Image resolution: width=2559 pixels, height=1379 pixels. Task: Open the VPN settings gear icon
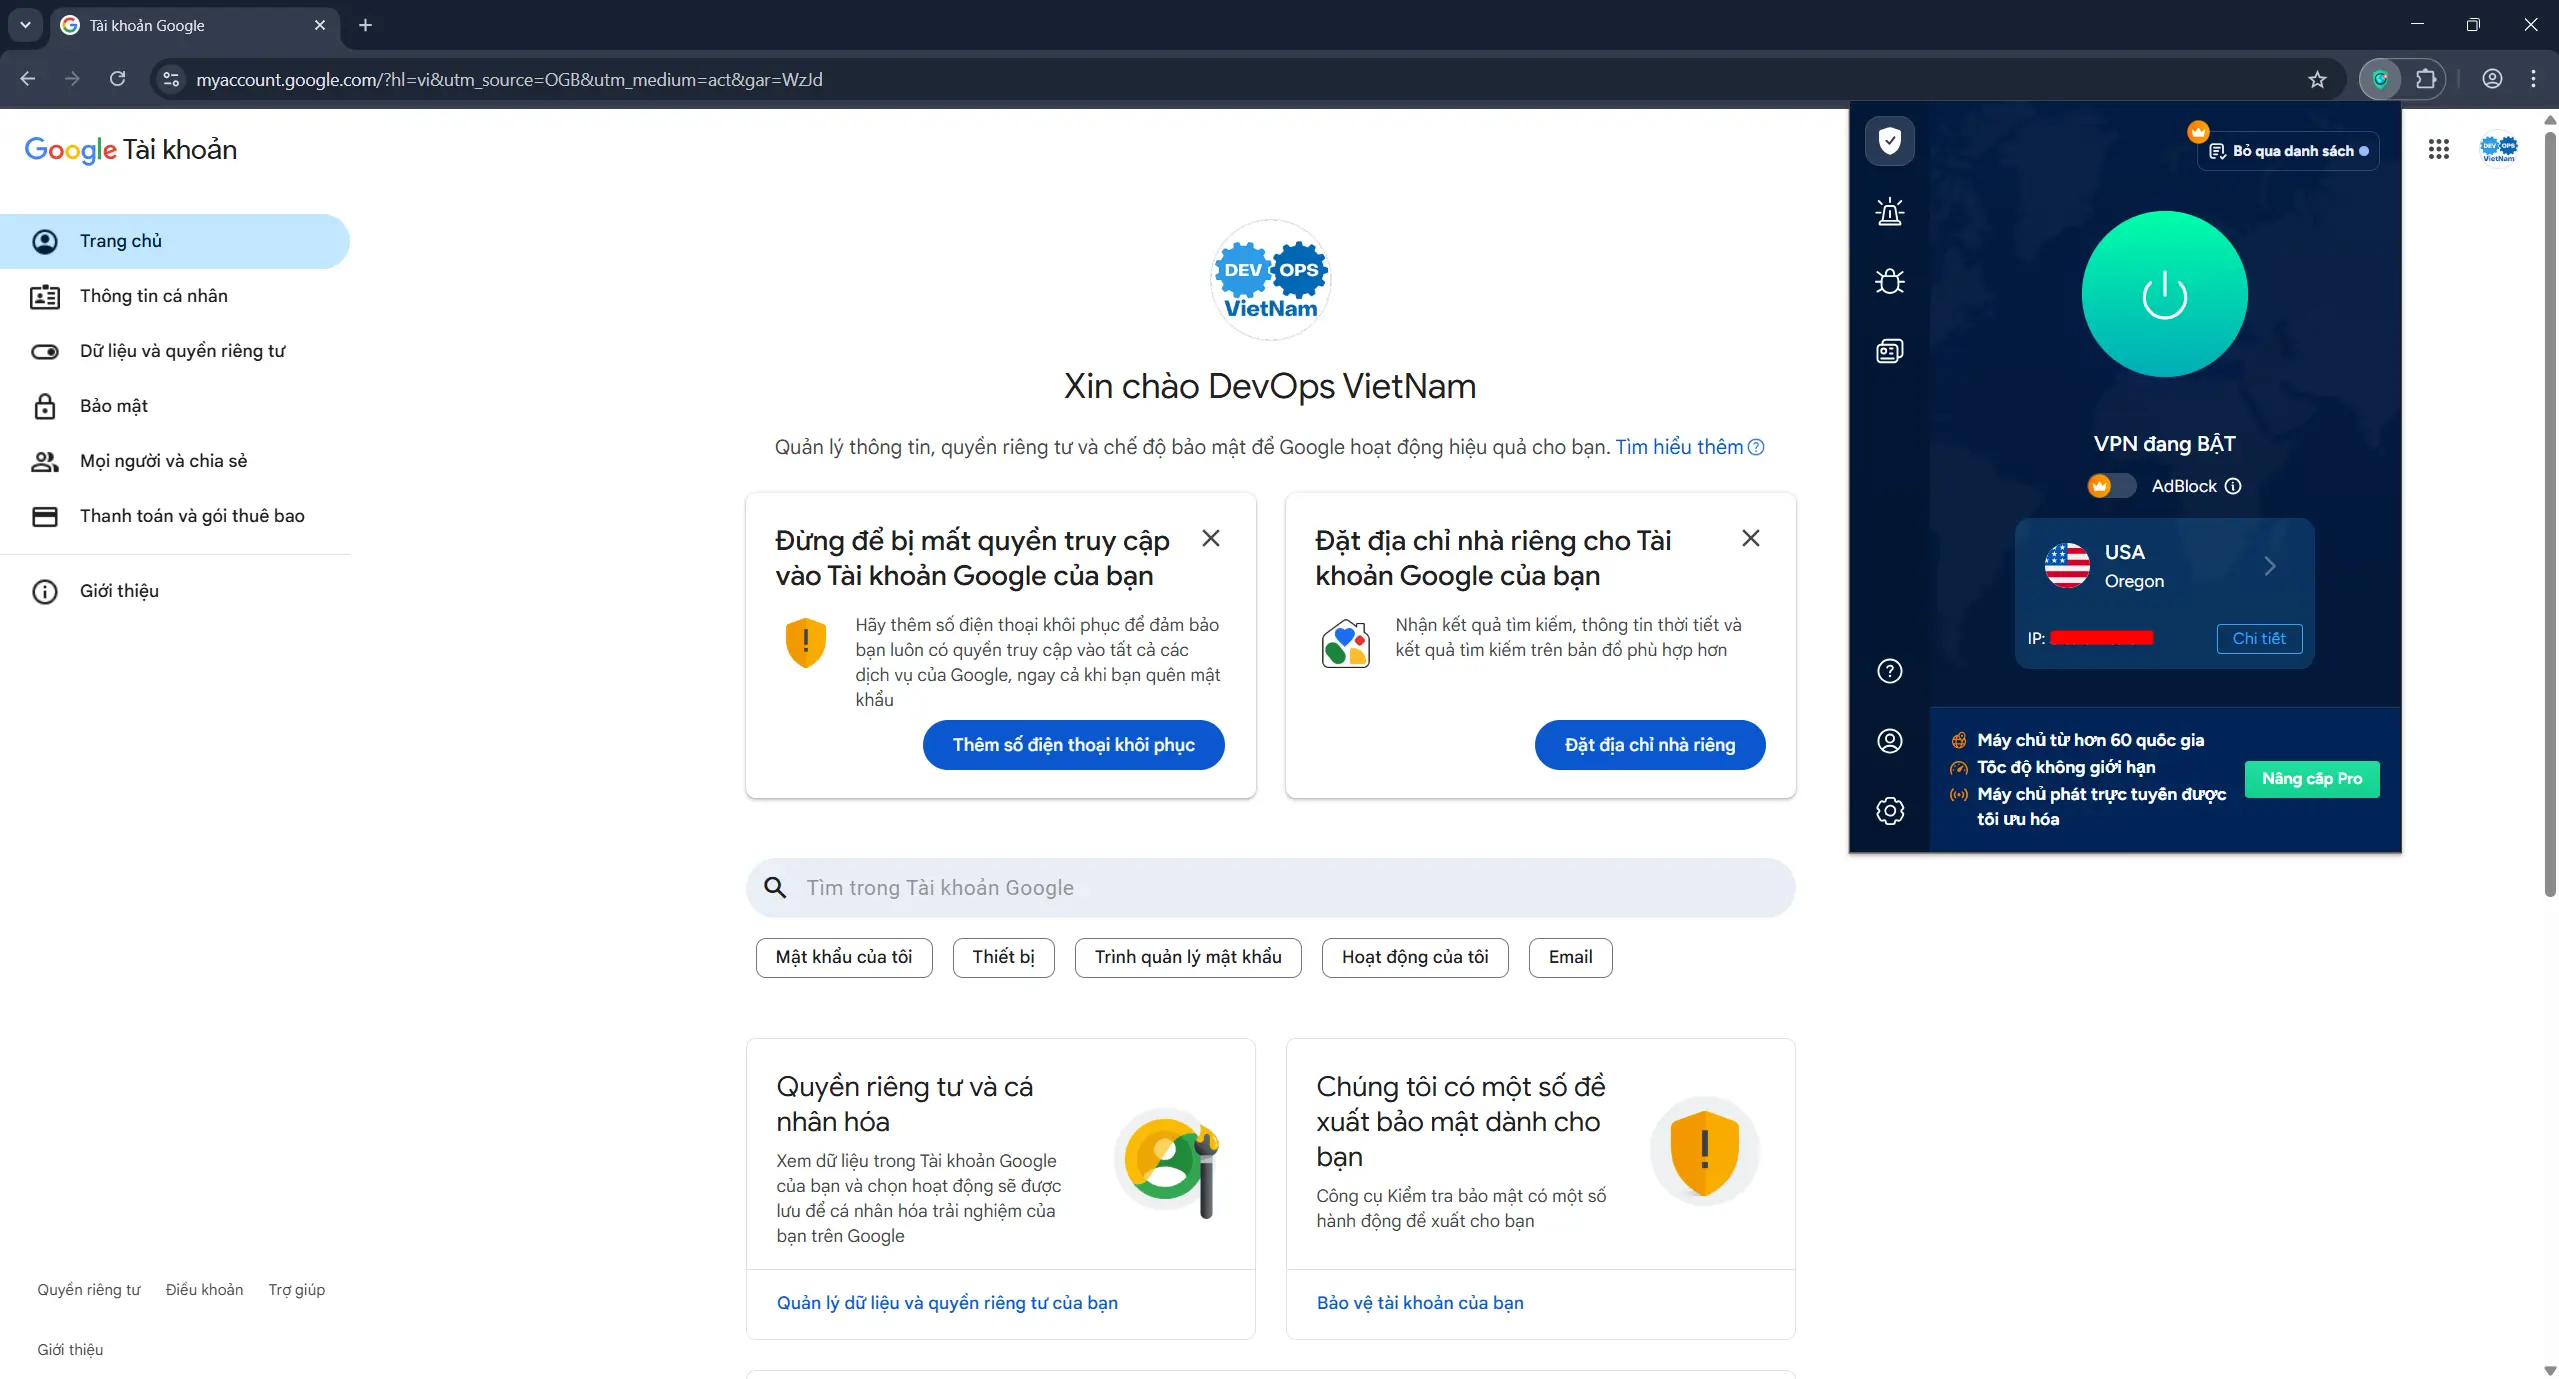click(1889, 811)
